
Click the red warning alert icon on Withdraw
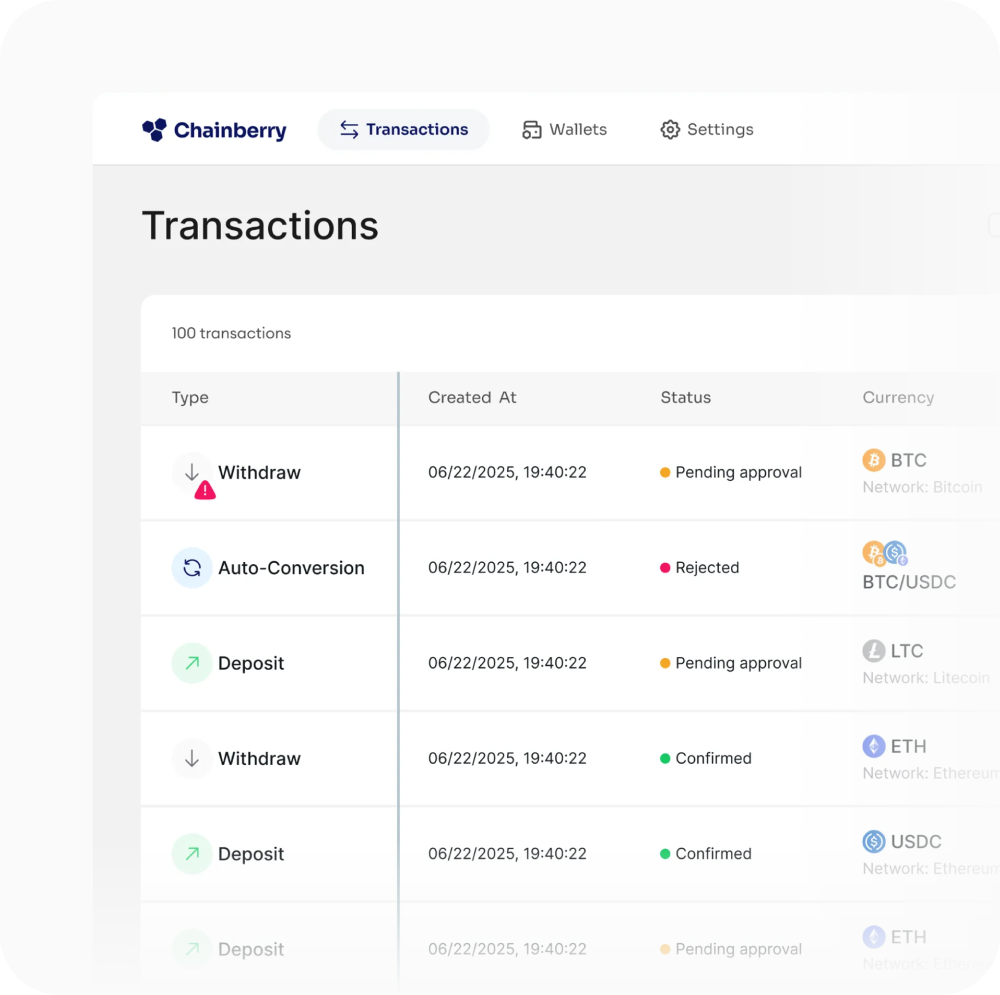click(205, 490)
